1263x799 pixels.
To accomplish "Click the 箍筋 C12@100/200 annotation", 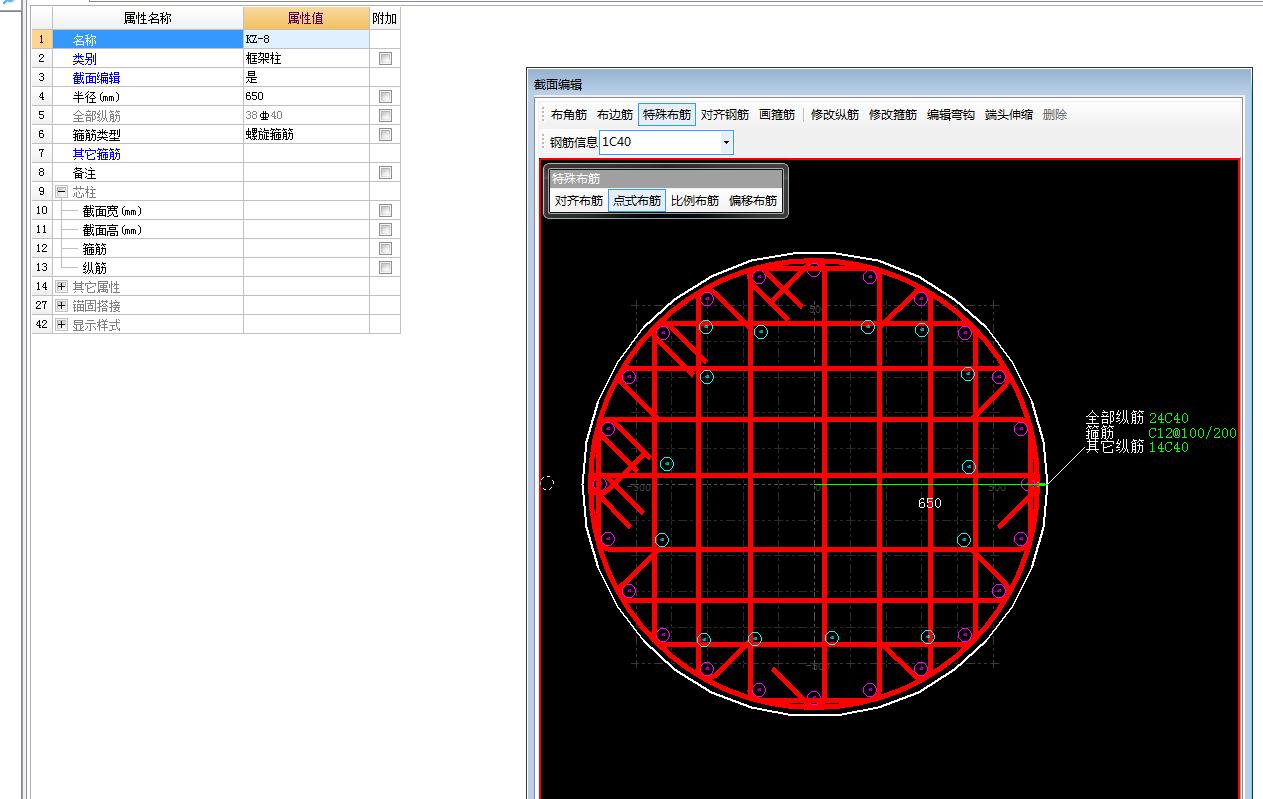I will [x=1161, y=433].
